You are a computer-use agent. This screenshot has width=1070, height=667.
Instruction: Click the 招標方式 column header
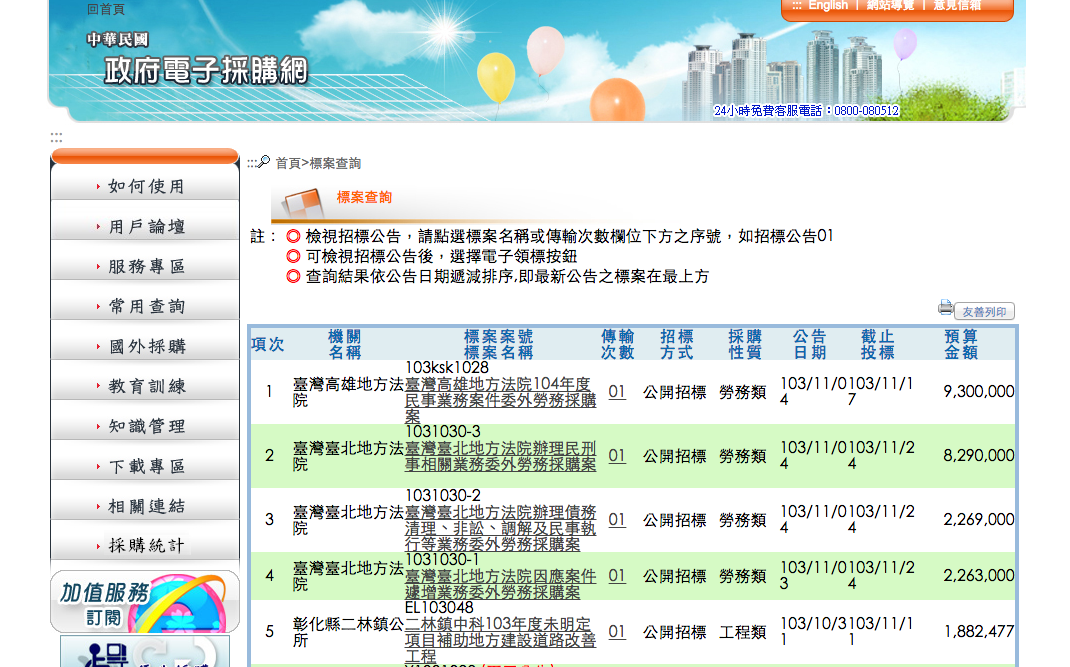(677, 344)
